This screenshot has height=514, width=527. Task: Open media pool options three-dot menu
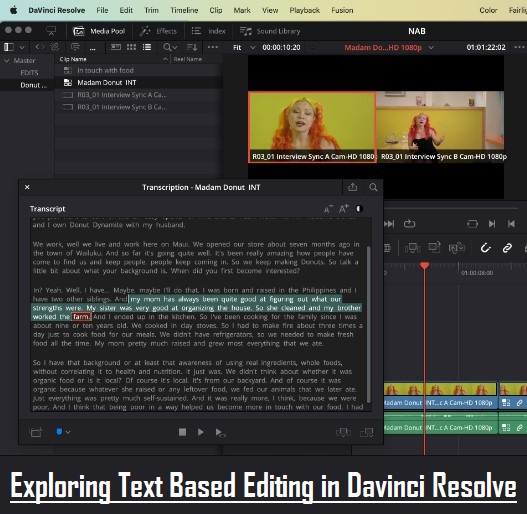coord(212,47)
